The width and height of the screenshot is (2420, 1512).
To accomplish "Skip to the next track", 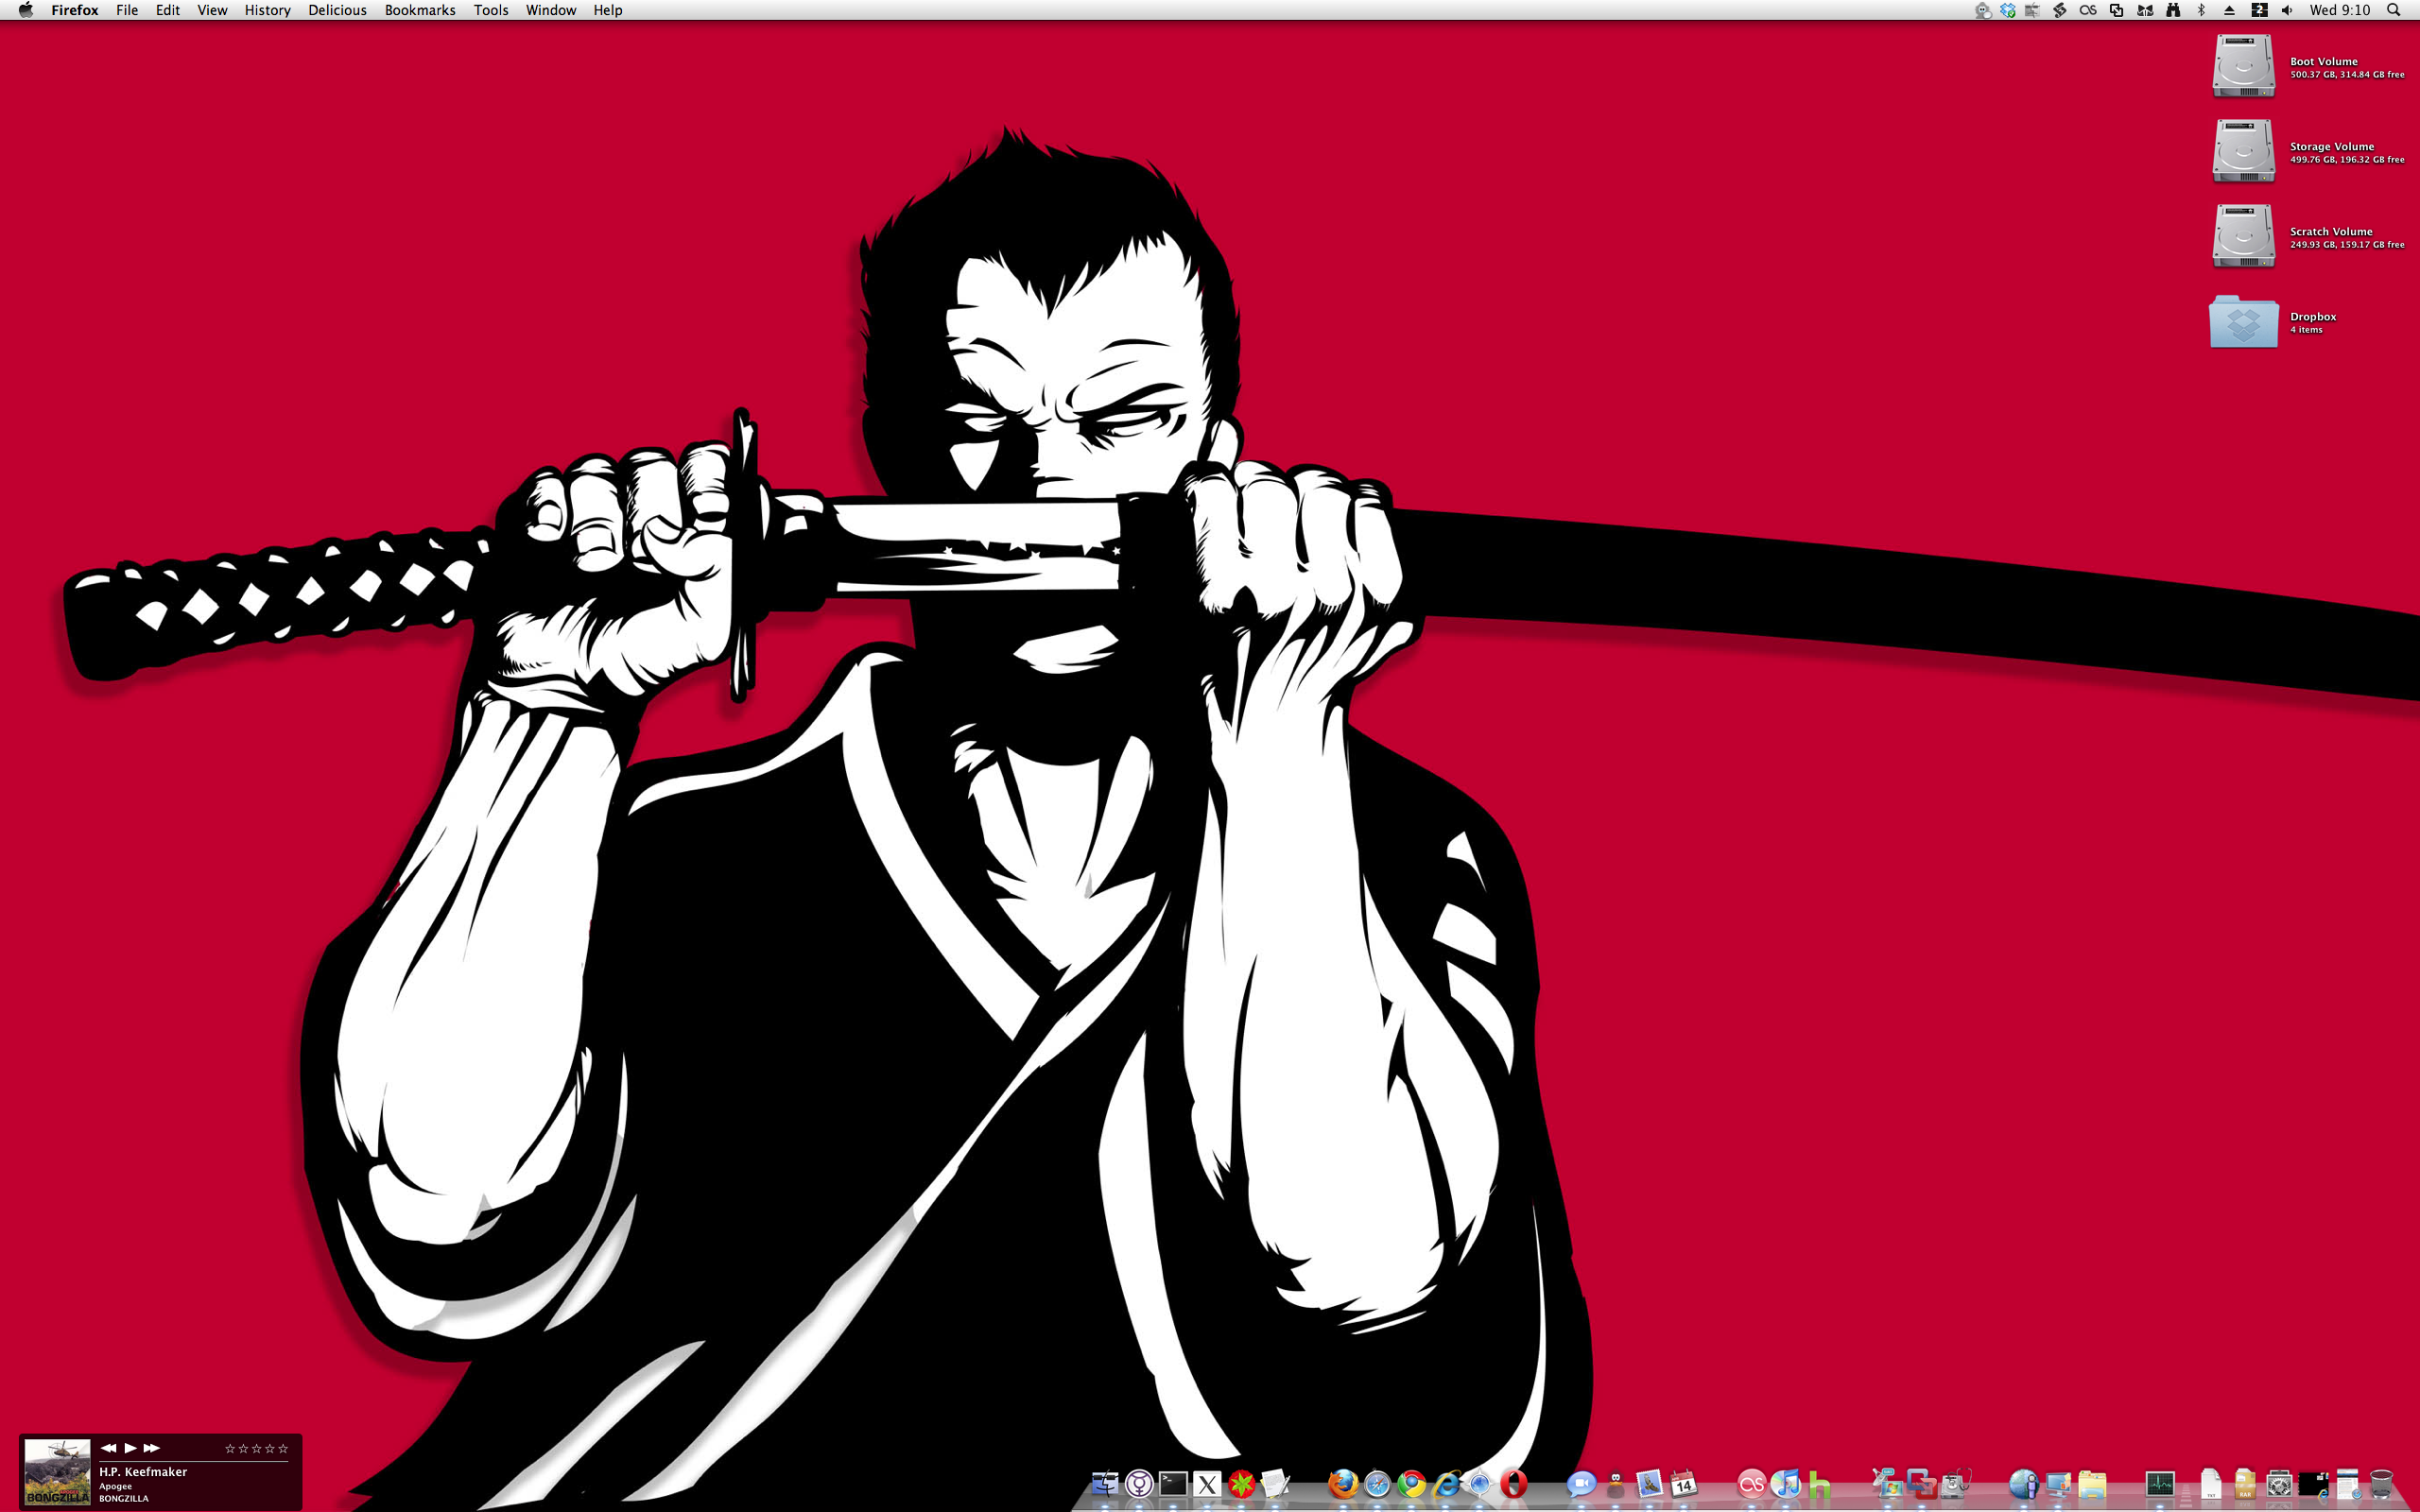I will point(152,1447).
